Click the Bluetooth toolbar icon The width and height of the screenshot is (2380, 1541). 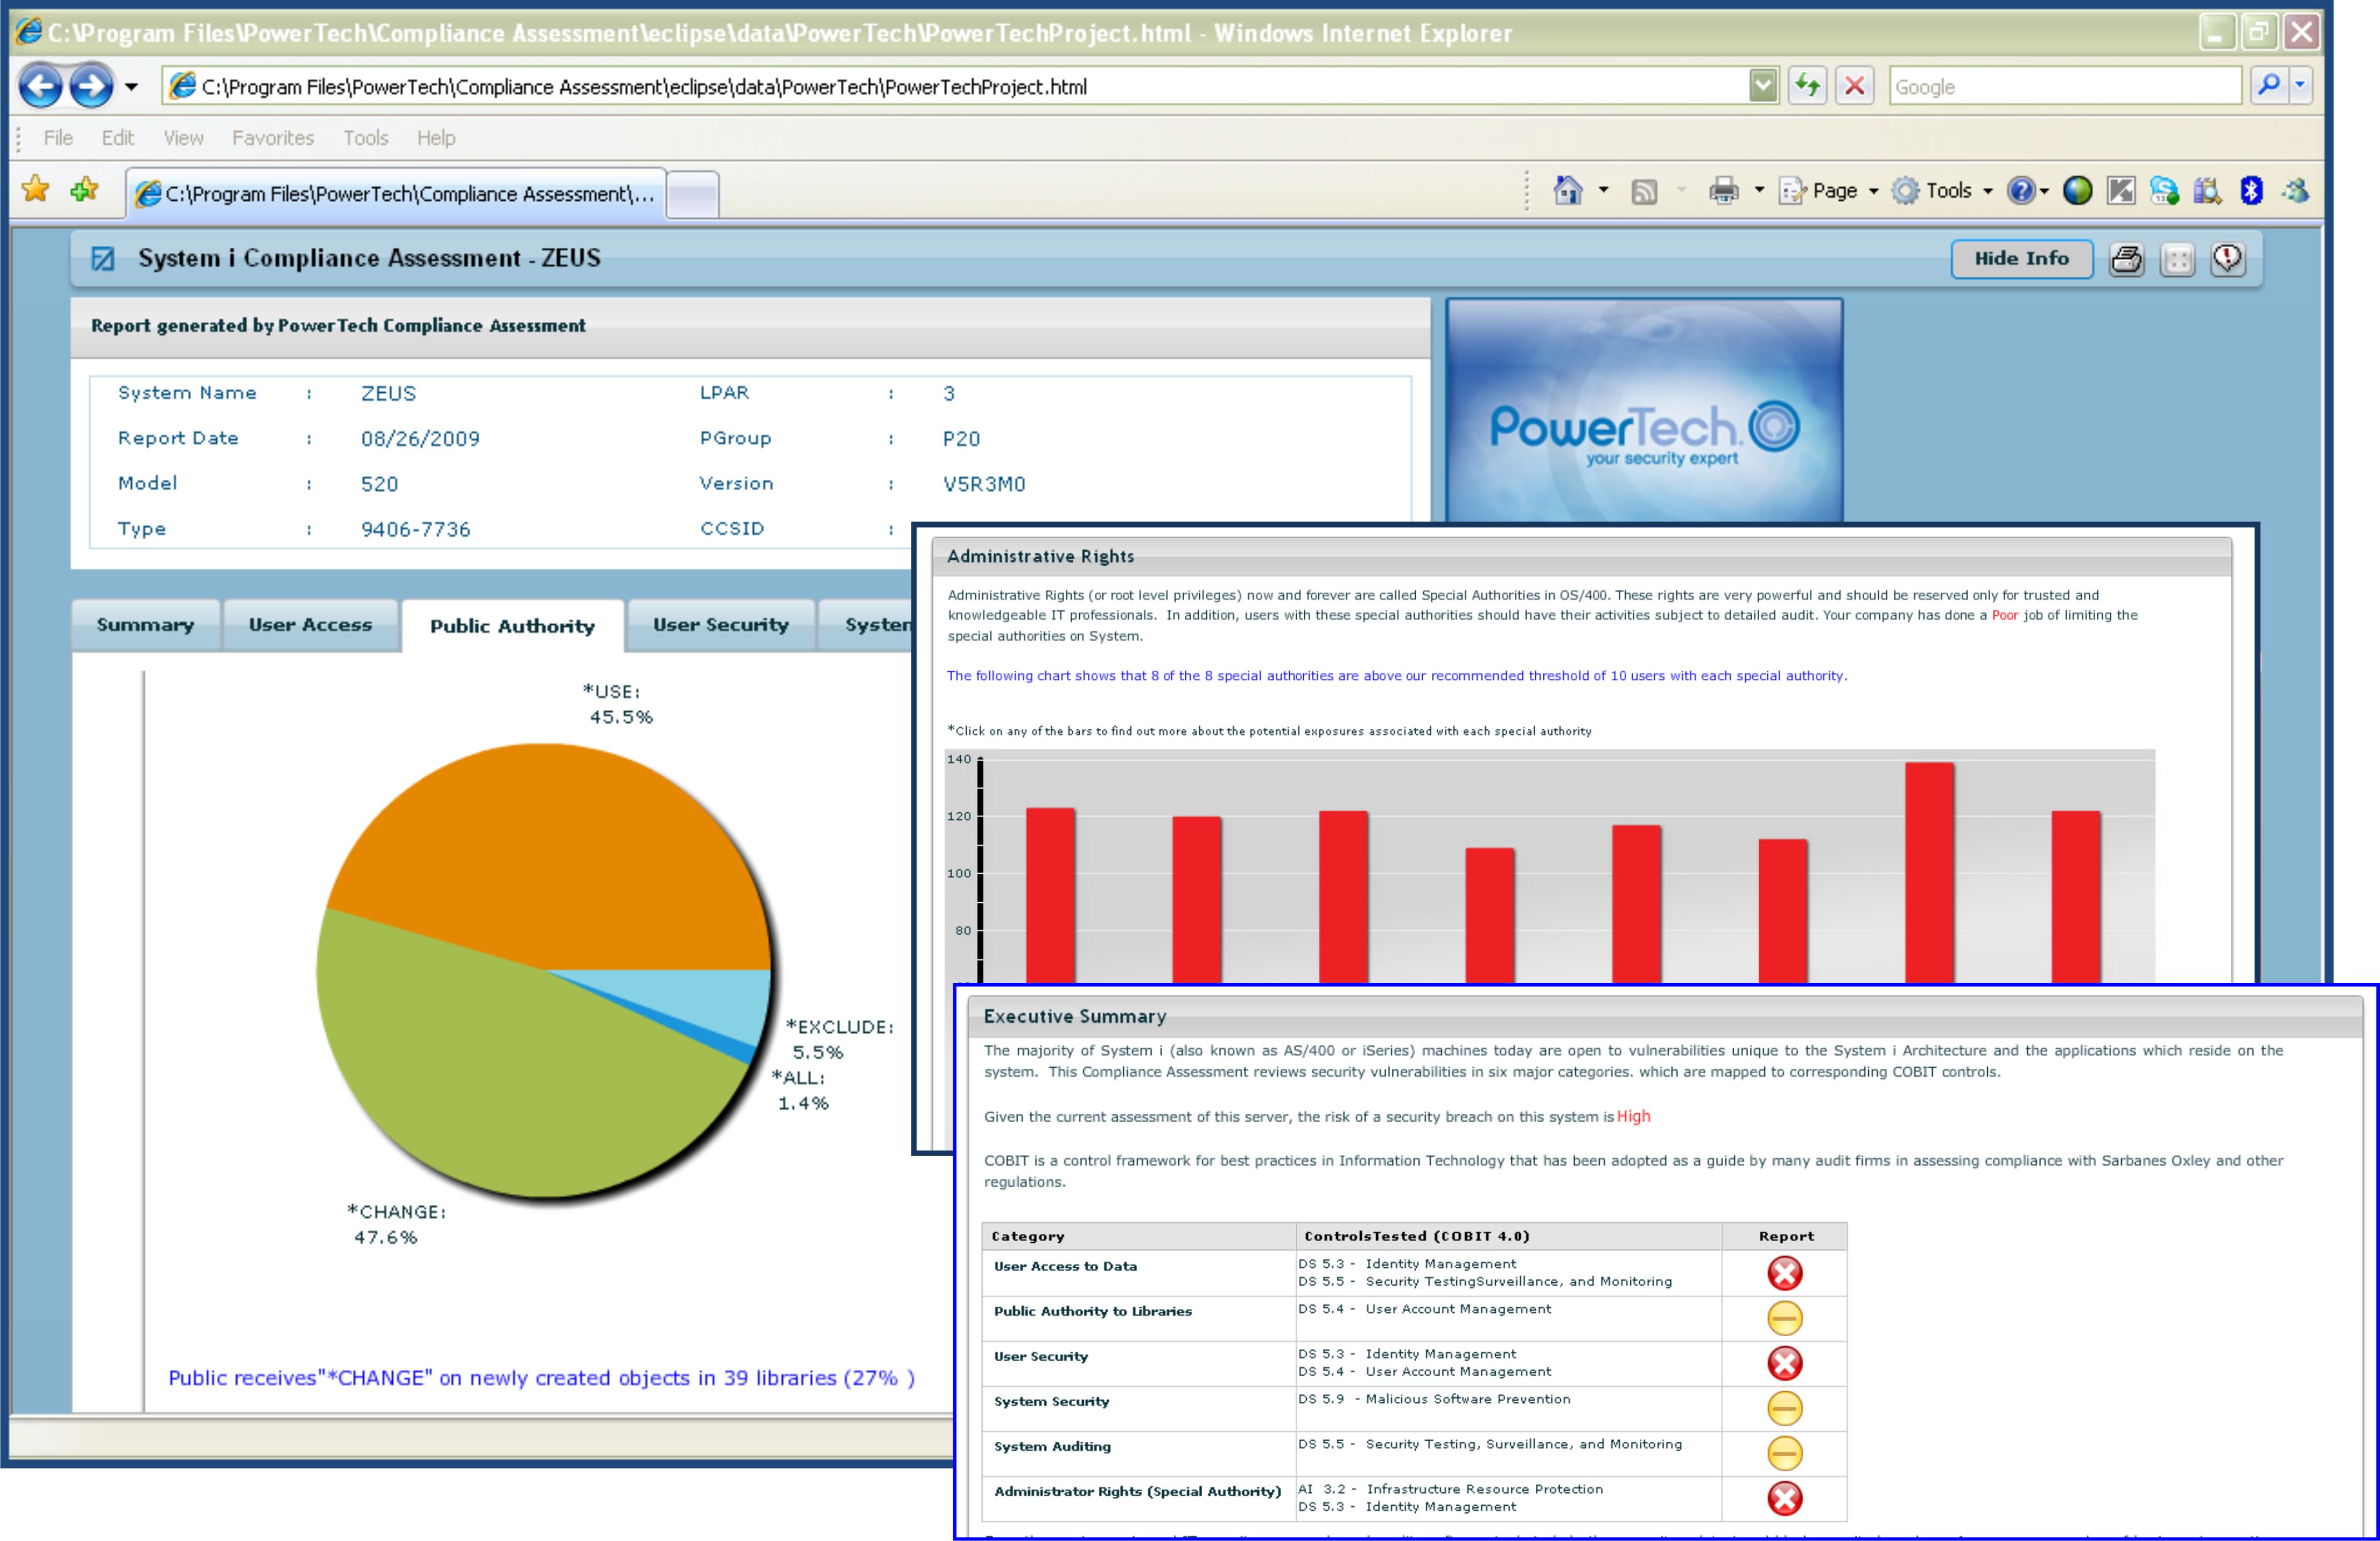2251,190
